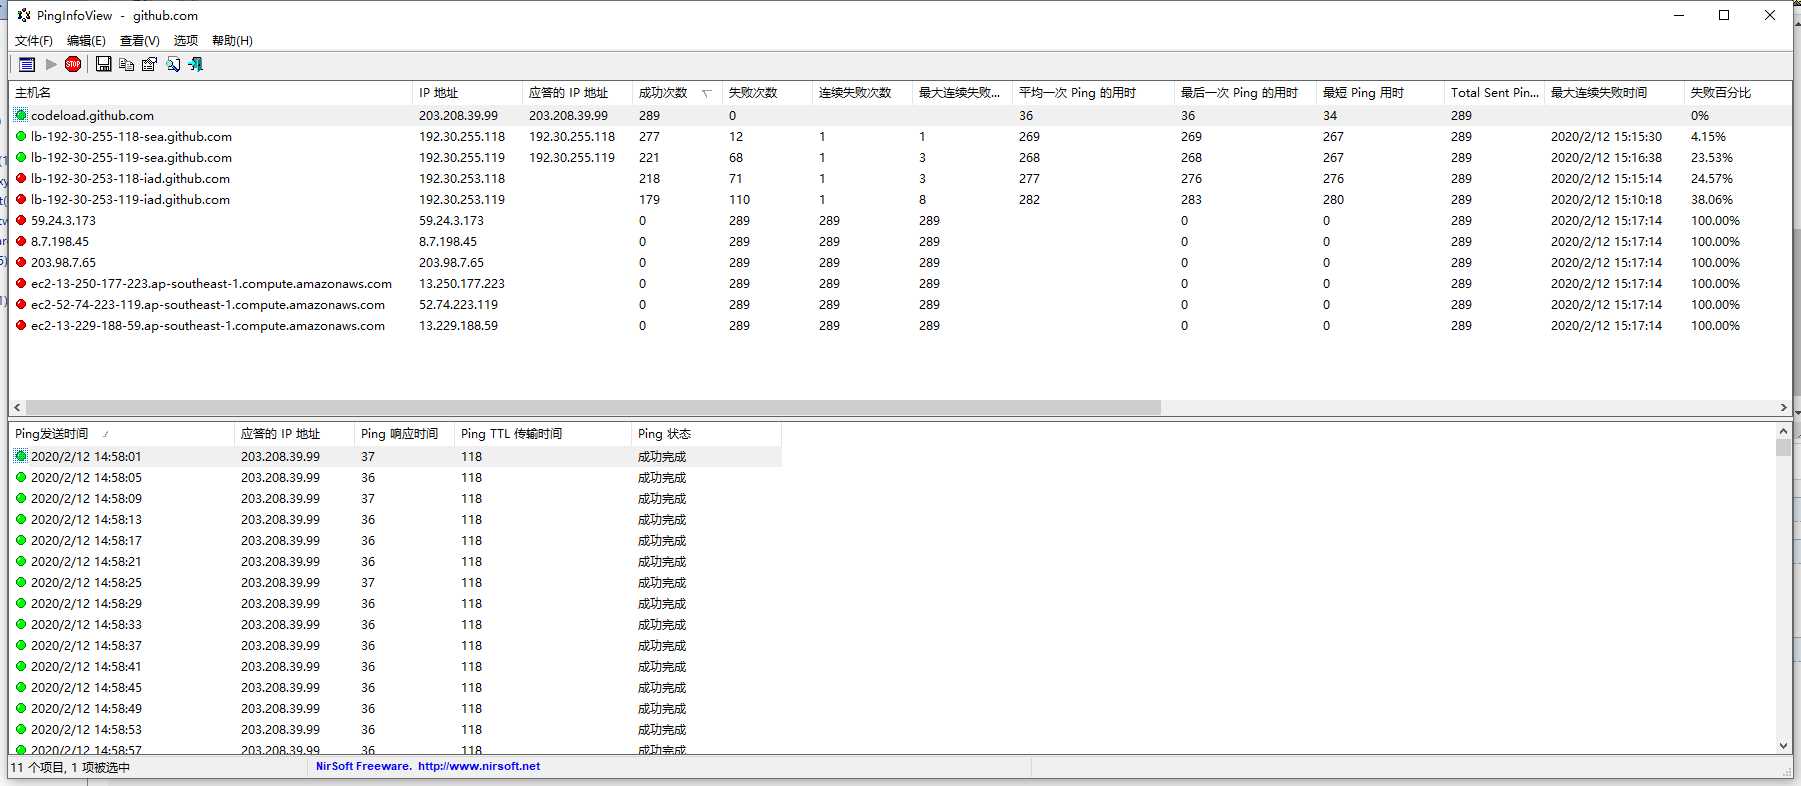Sort hosts by the 失败次数 column header
The height and width of the screenshot is (786, 1801).
tap(768, 93)
